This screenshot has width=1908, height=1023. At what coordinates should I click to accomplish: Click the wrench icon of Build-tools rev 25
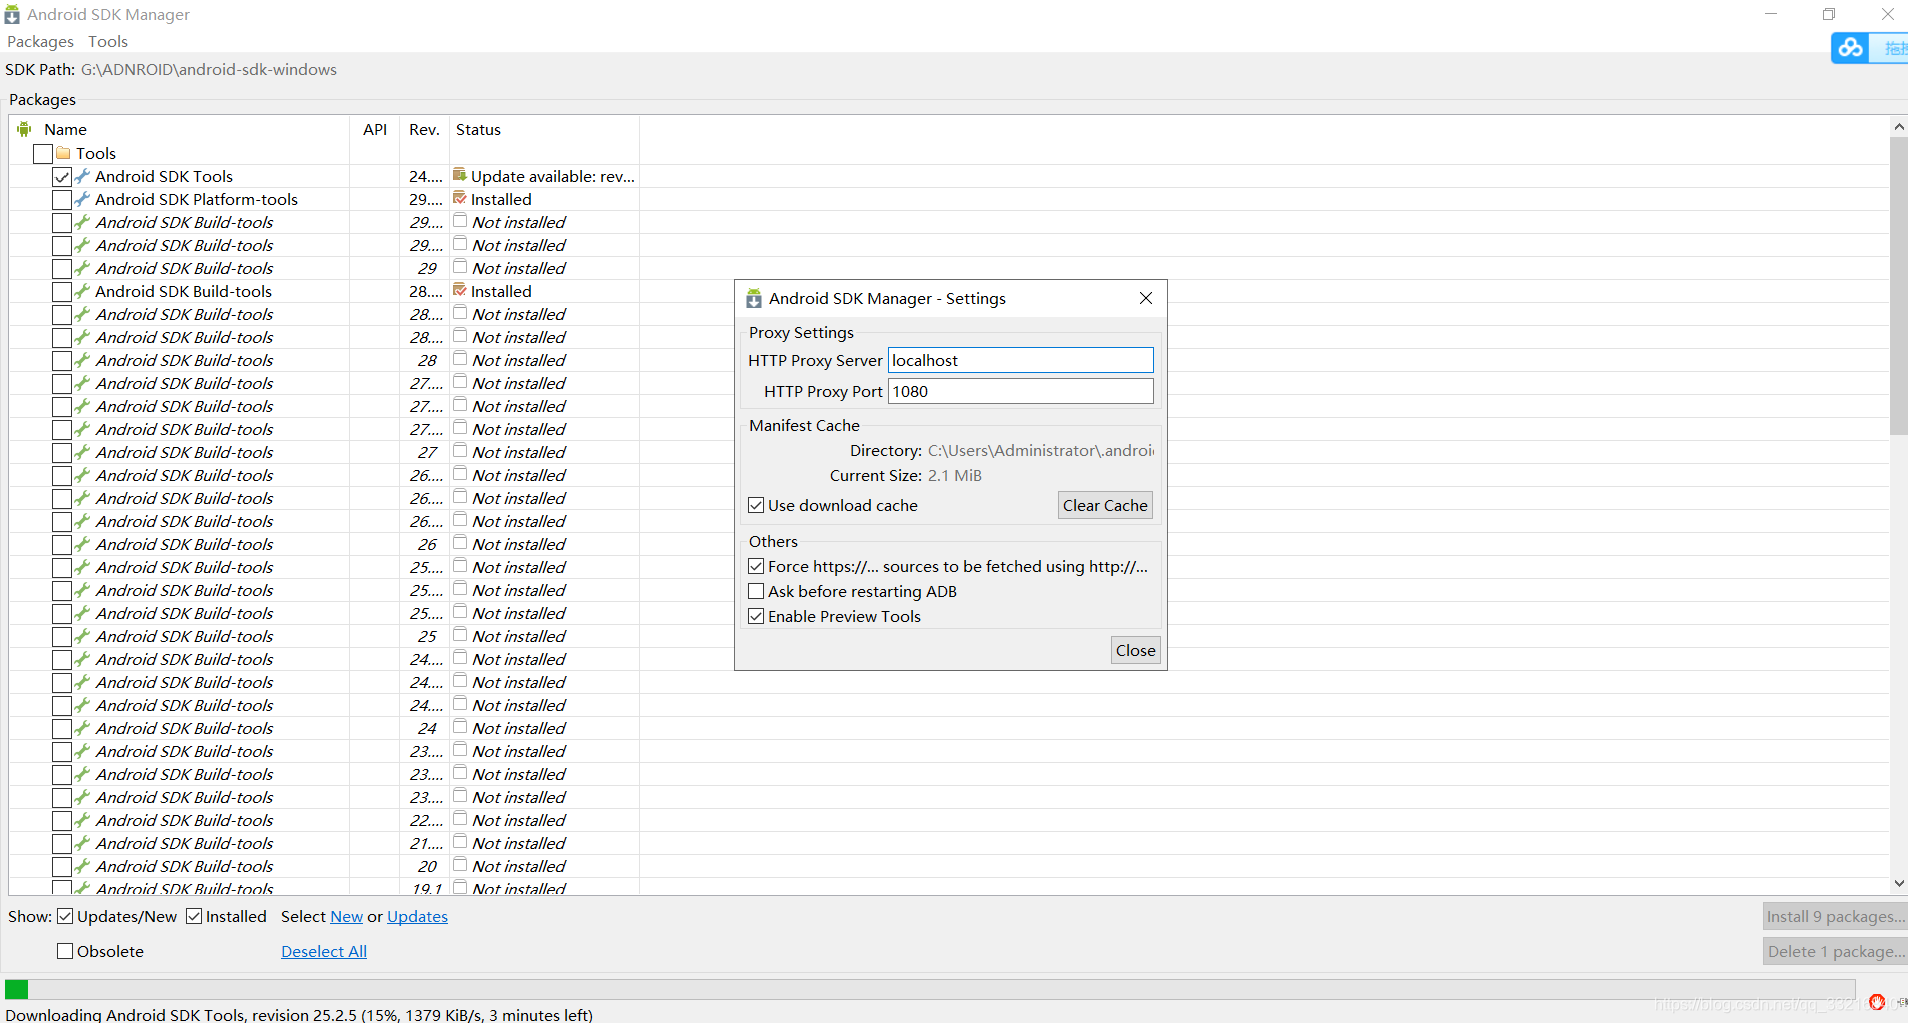coord(83,636)
